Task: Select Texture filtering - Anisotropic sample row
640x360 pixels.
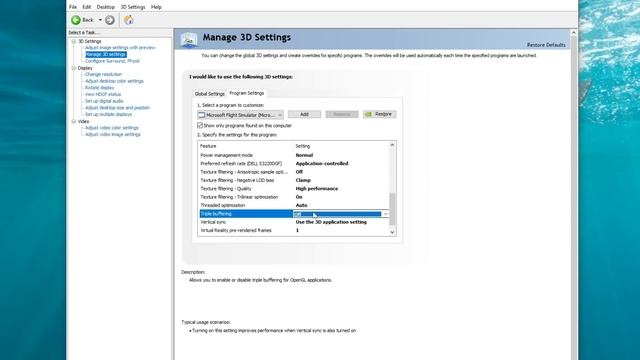Action: coord(294,172)
